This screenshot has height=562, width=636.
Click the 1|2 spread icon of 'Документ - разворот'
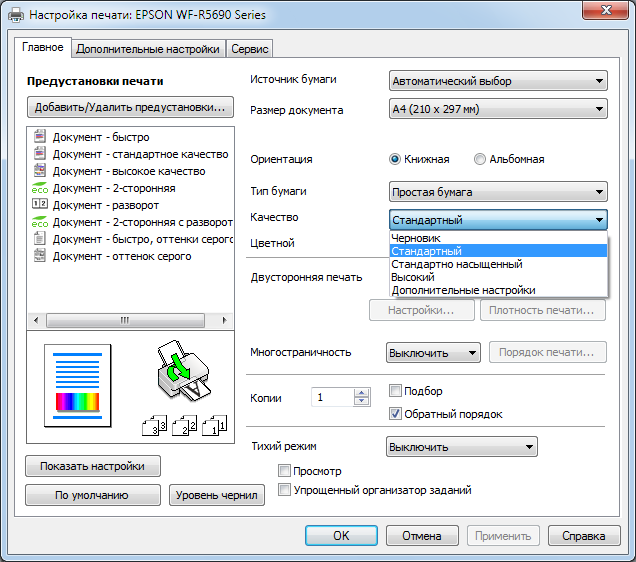(39, 204)
